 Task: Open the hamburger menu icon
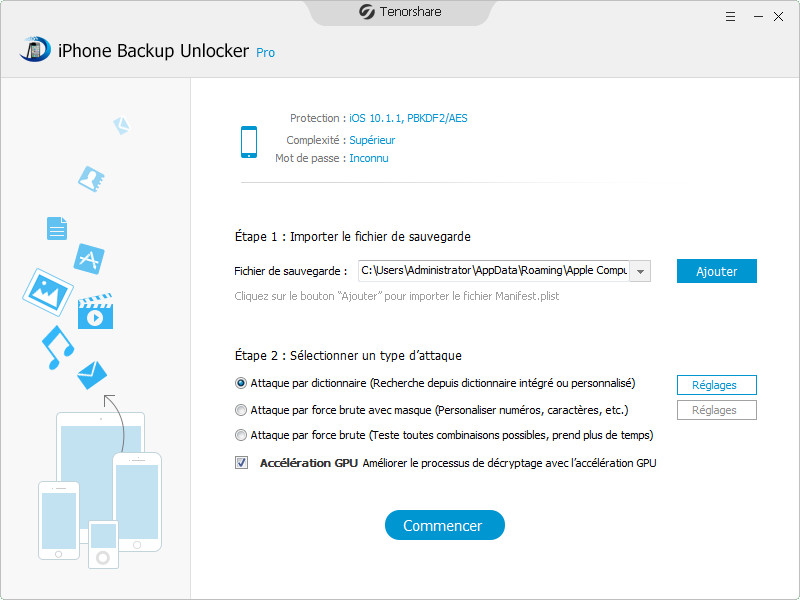tap(730, 17)
